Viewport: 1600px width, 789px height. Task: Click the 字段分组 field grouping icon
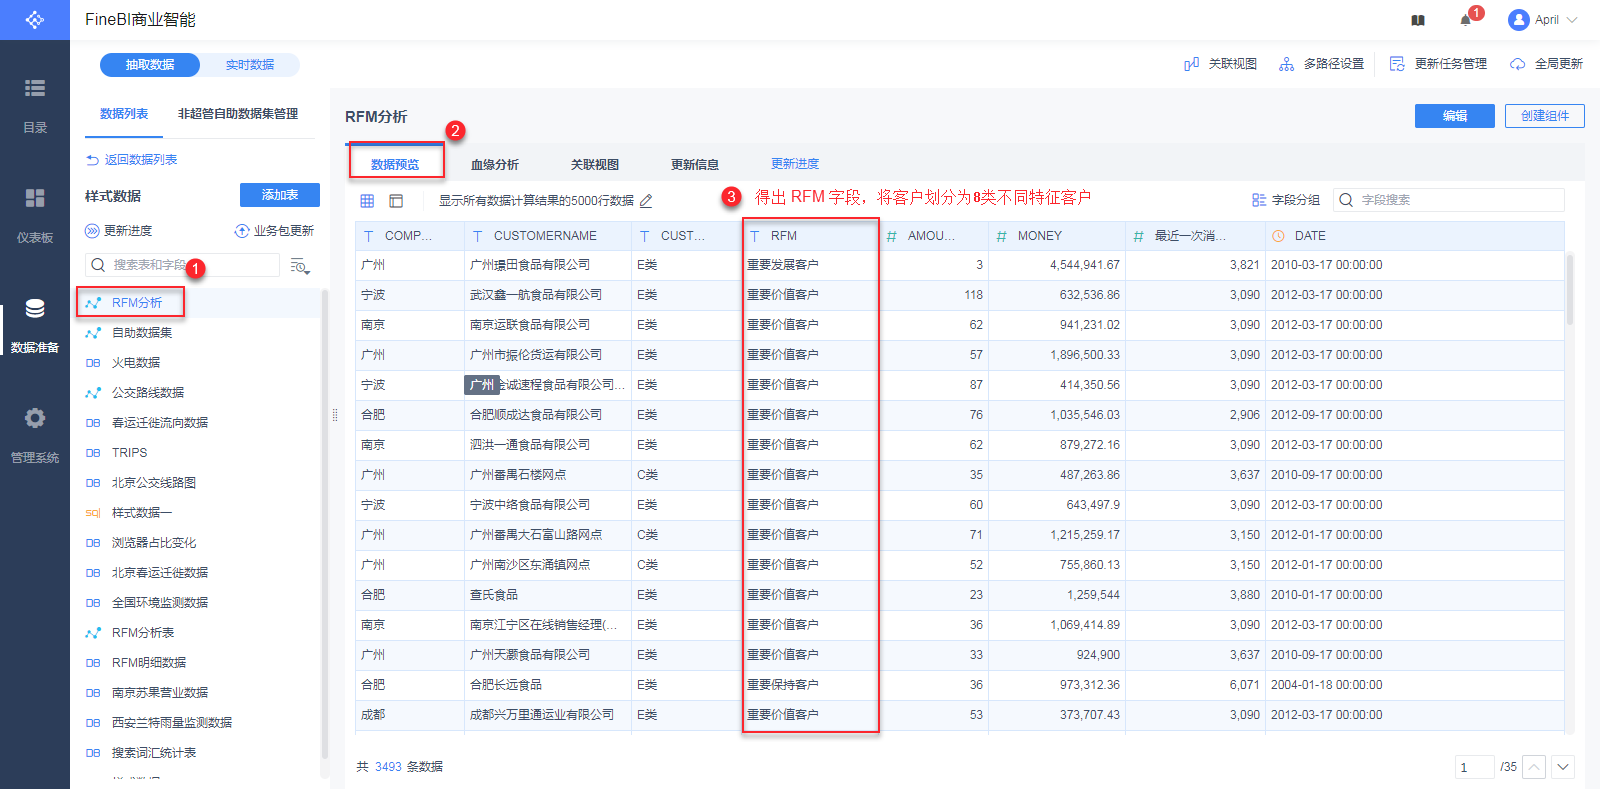click(x=1259, y=200)
